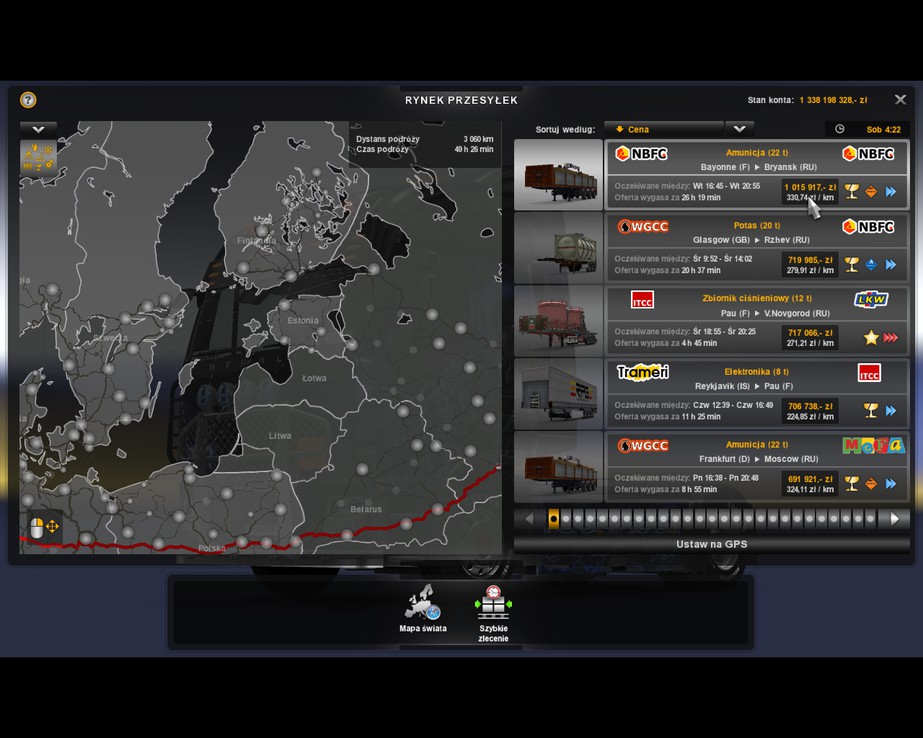Select Potas Glasgow to Rzhev job
The image size is (923, 738).
coord(756,248)
